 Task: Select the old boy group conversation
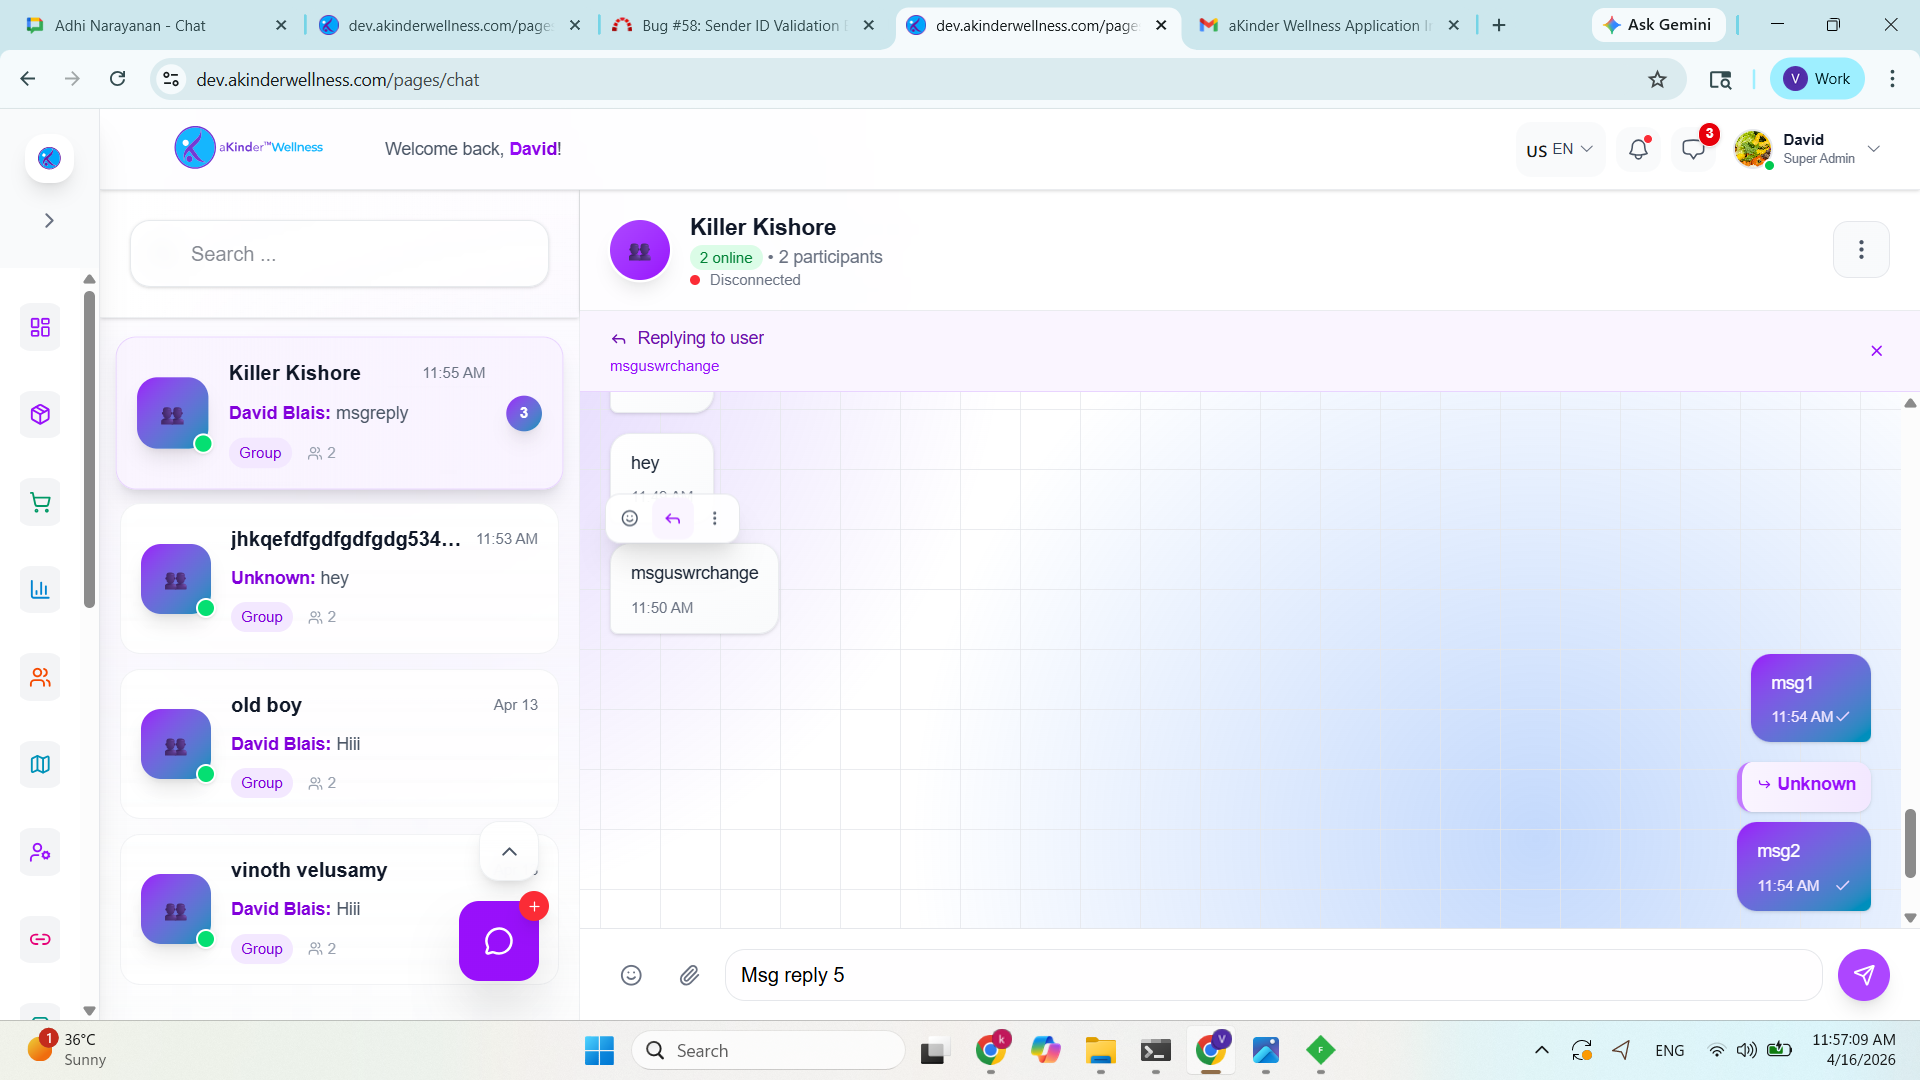(339, 744)
